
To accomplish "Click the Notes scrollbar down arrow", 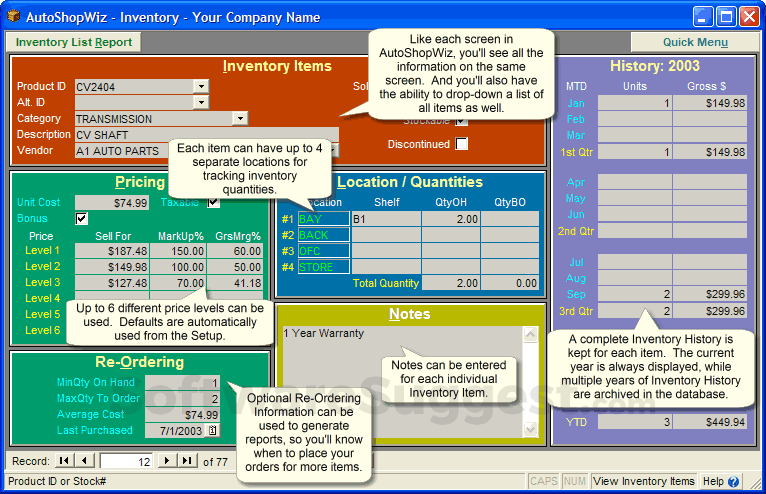I will tap(531, 429).
